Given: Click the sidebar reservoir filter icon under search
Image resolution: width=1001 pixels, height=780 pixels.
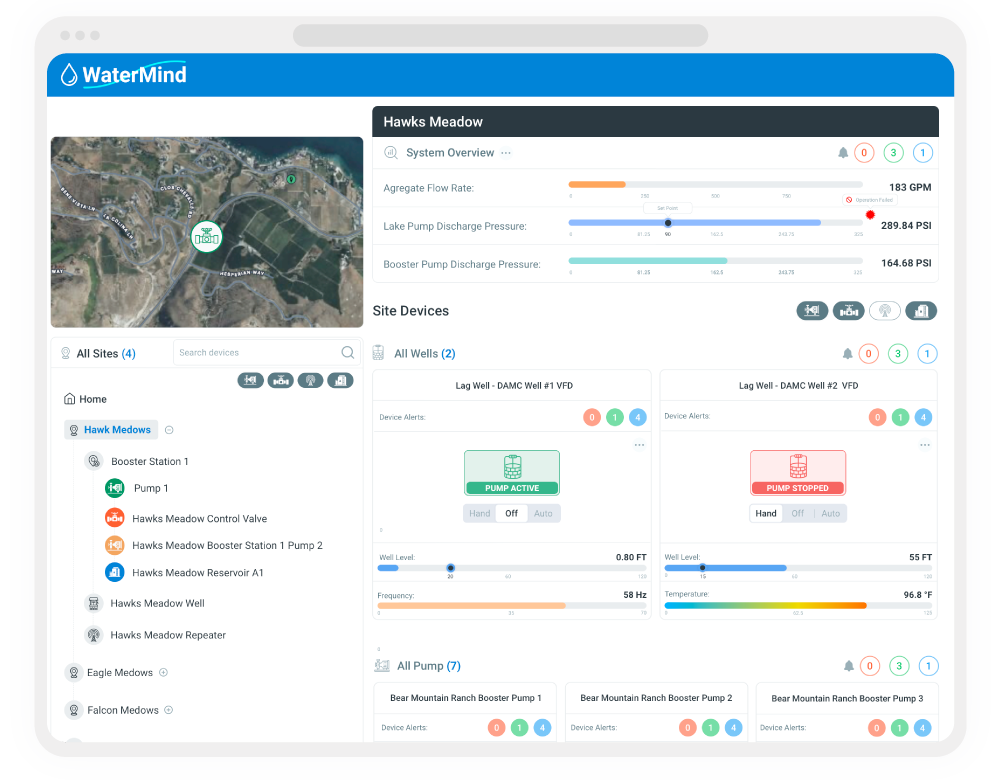Looking at the screenshot, I should [340, 380].
